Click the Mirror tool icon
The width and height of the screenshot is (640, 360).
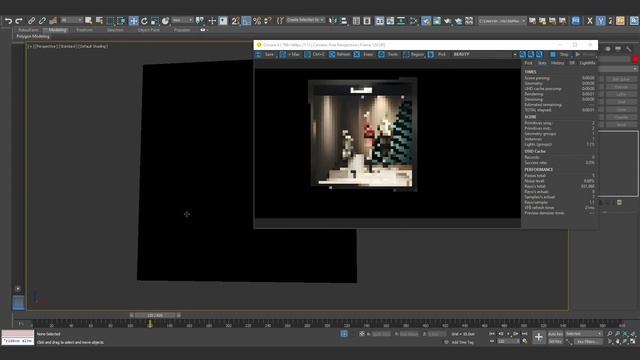333,20
